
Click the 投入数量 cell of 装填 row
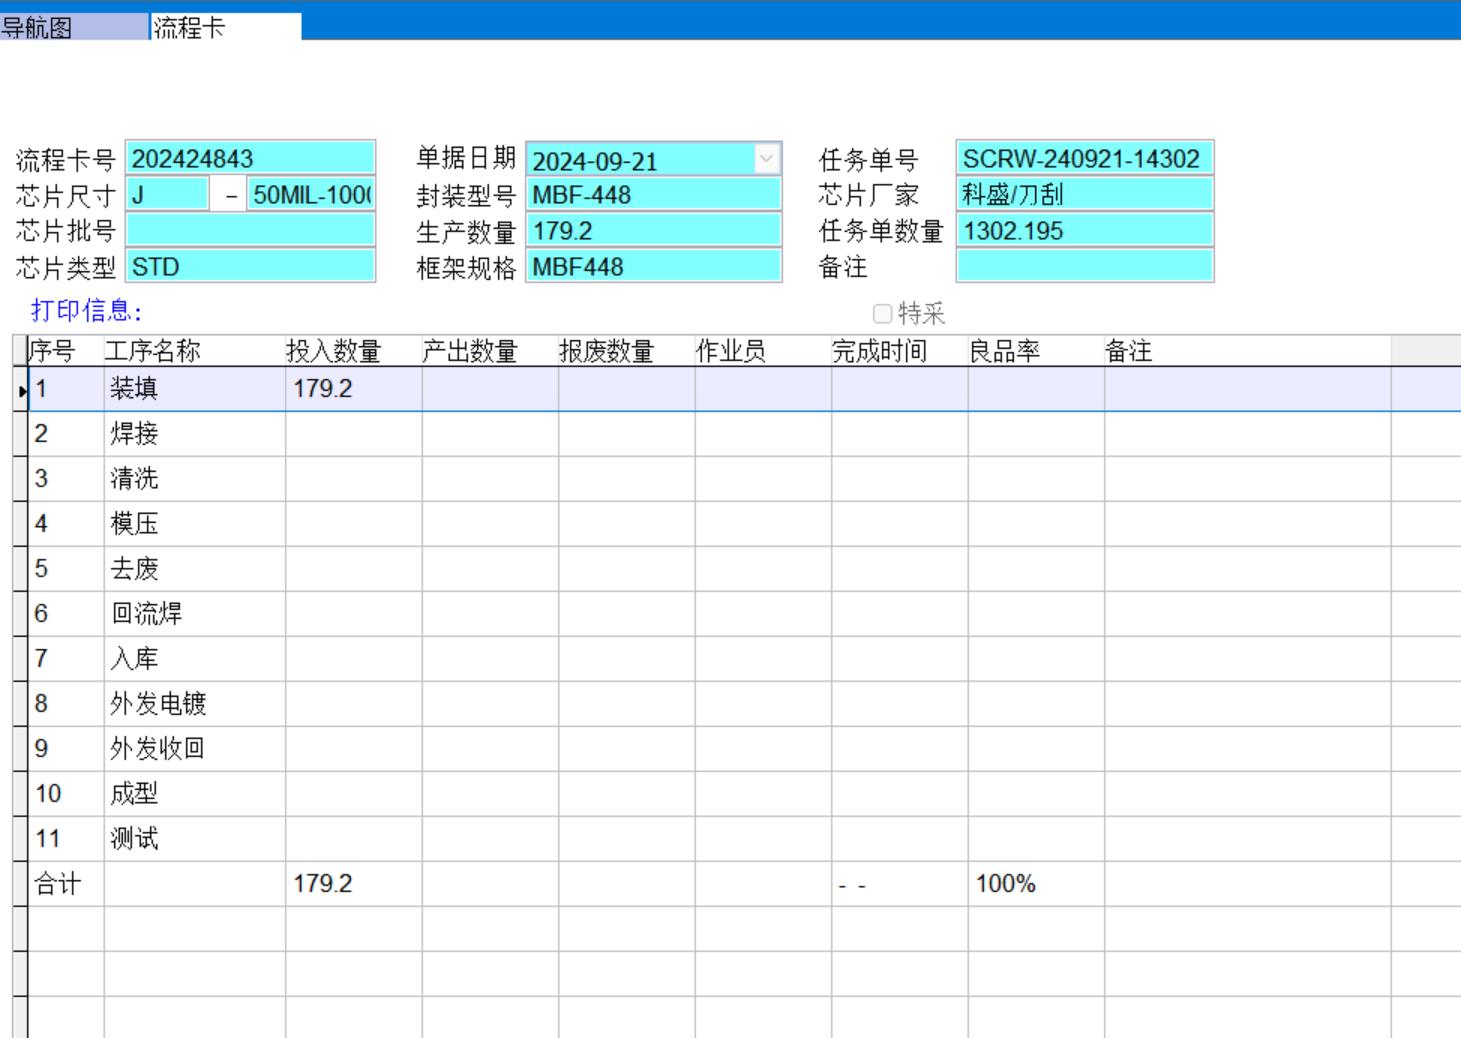[352, 389]
